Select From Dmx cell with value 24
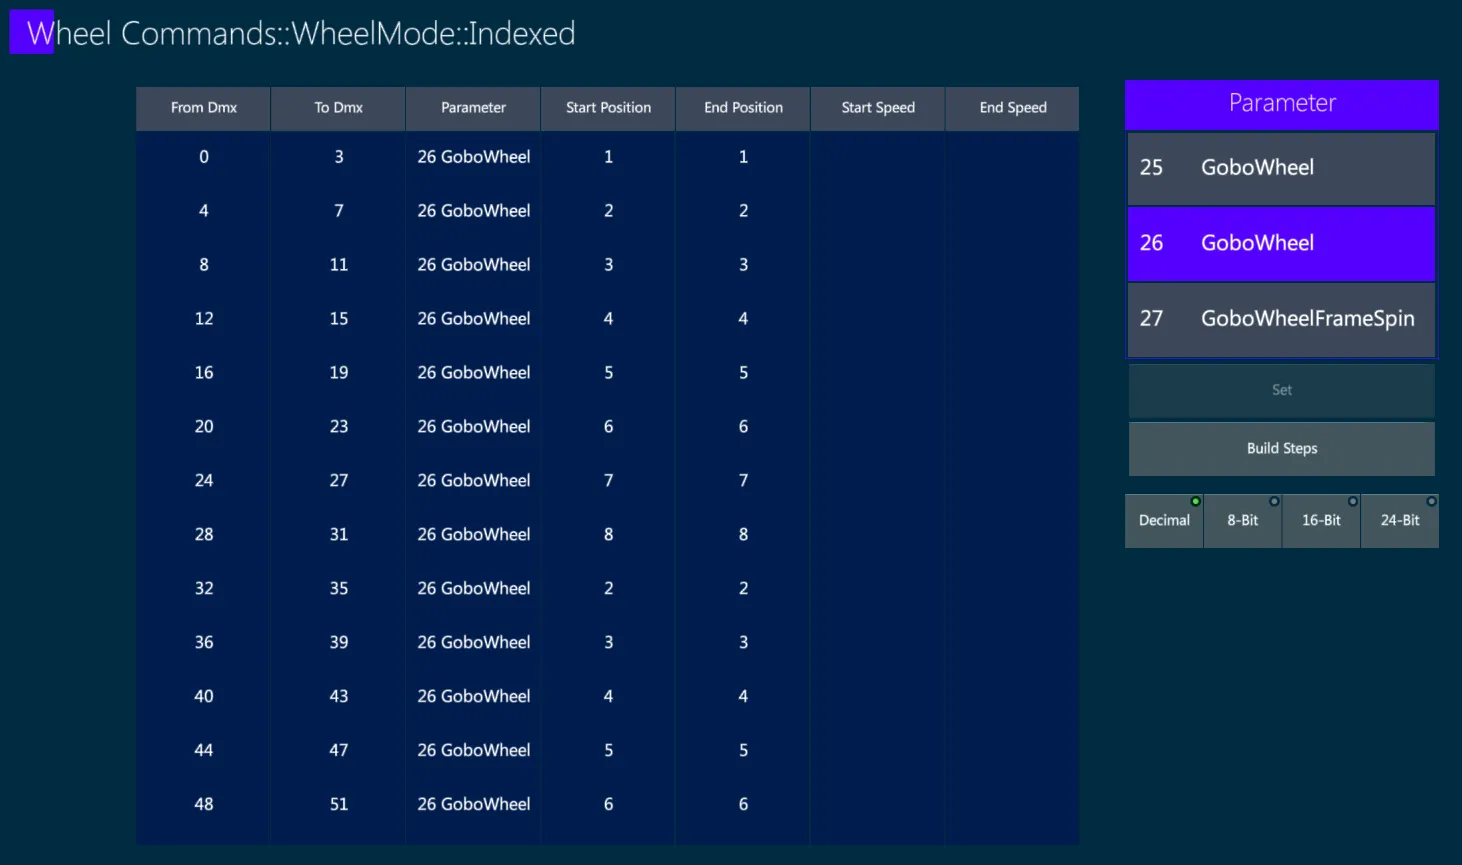 click(x=204, y=481)
